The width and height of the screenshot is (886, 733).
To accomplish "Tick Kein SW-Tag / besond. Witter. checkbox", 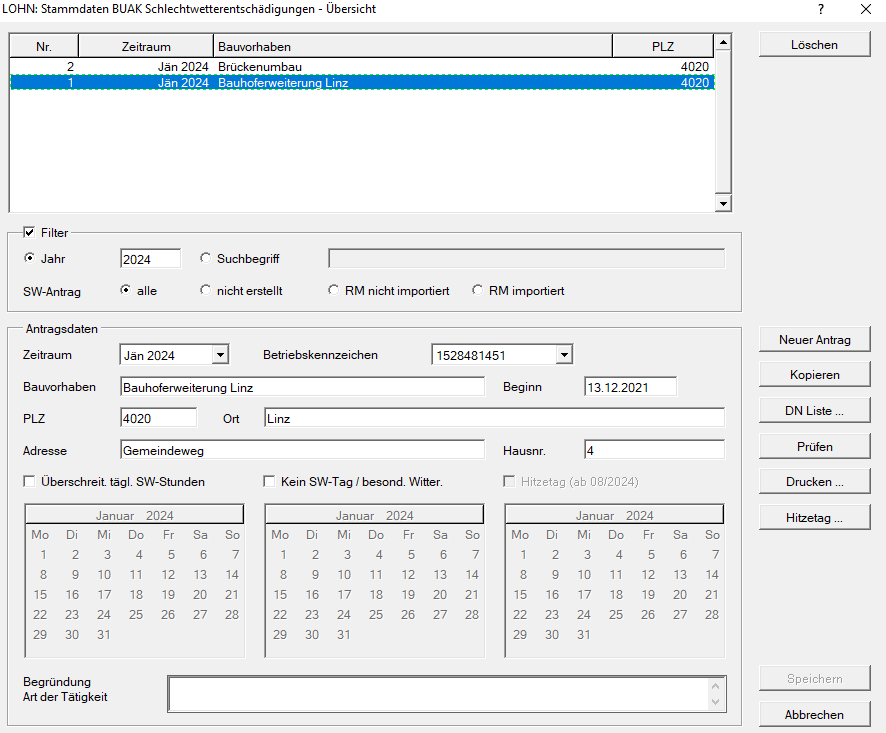I will pos(269,482).
